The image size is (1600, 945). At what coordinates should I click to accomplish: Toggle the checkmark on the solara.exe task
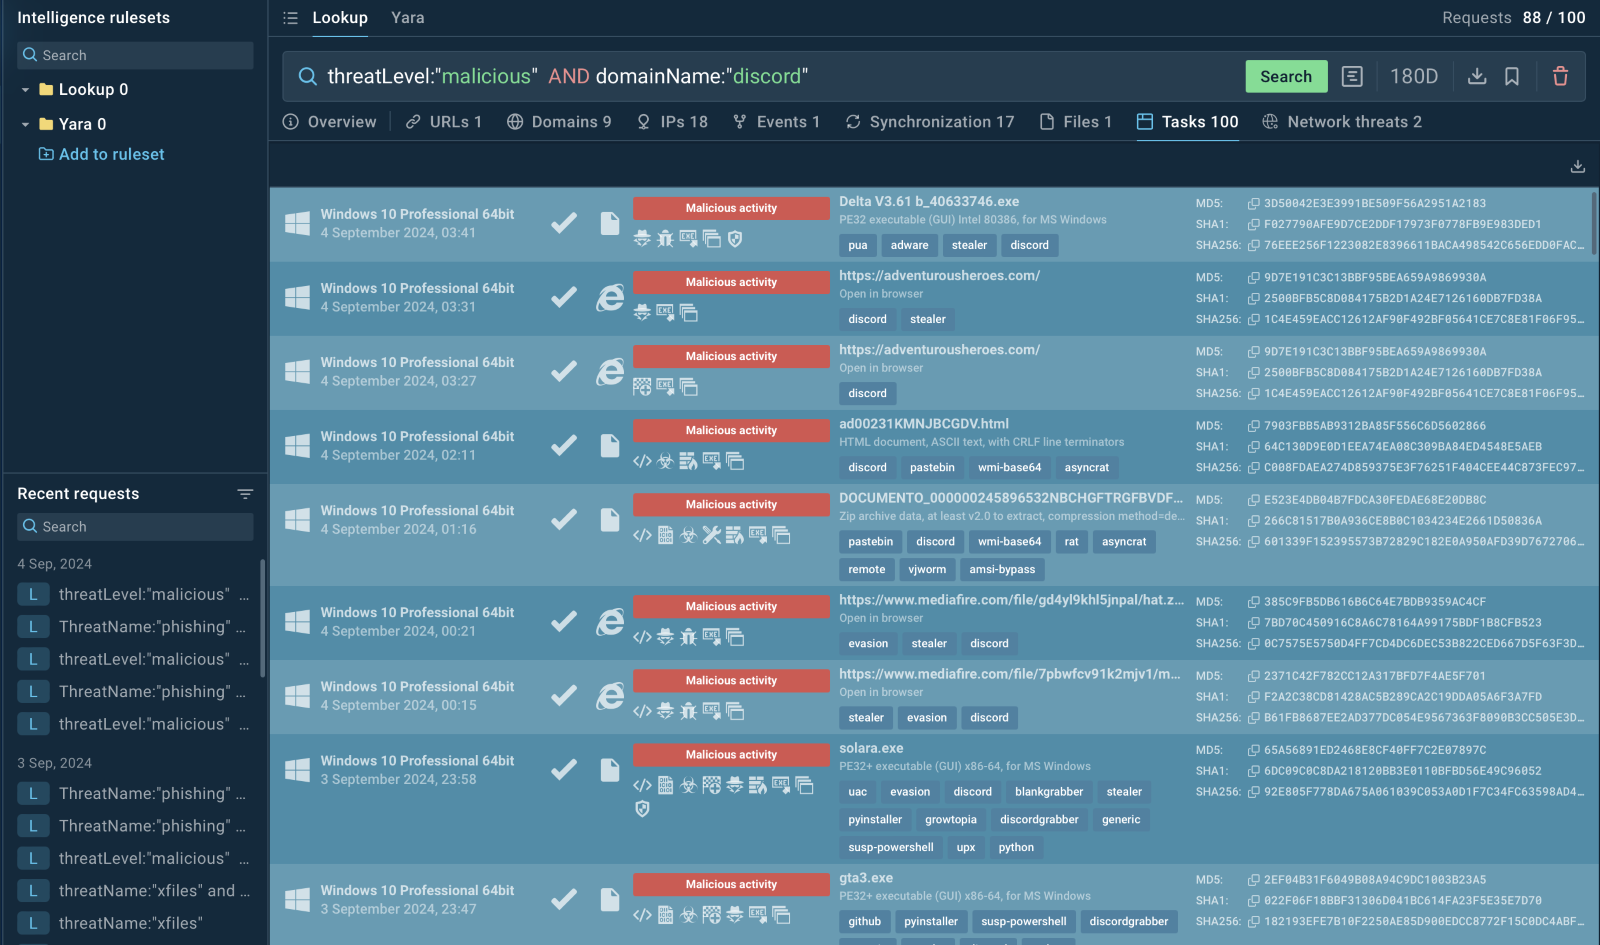pos(564,769)
